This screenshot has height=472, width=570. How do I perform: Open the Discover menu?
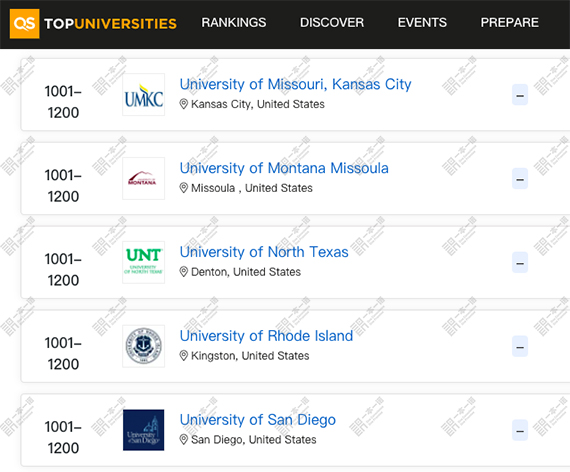(x=332, y=23)
